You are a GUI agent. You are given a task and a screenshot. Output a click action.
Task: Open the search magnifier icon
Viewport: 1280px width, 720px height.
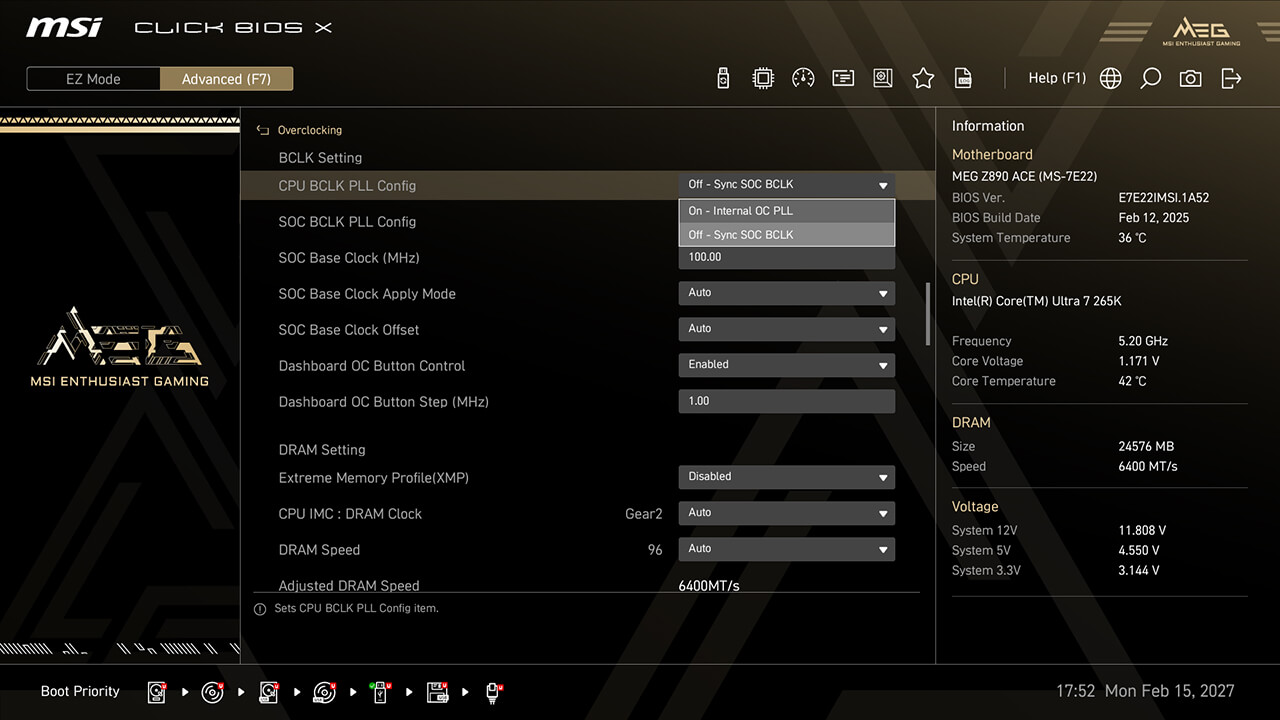pos(1150,78)
